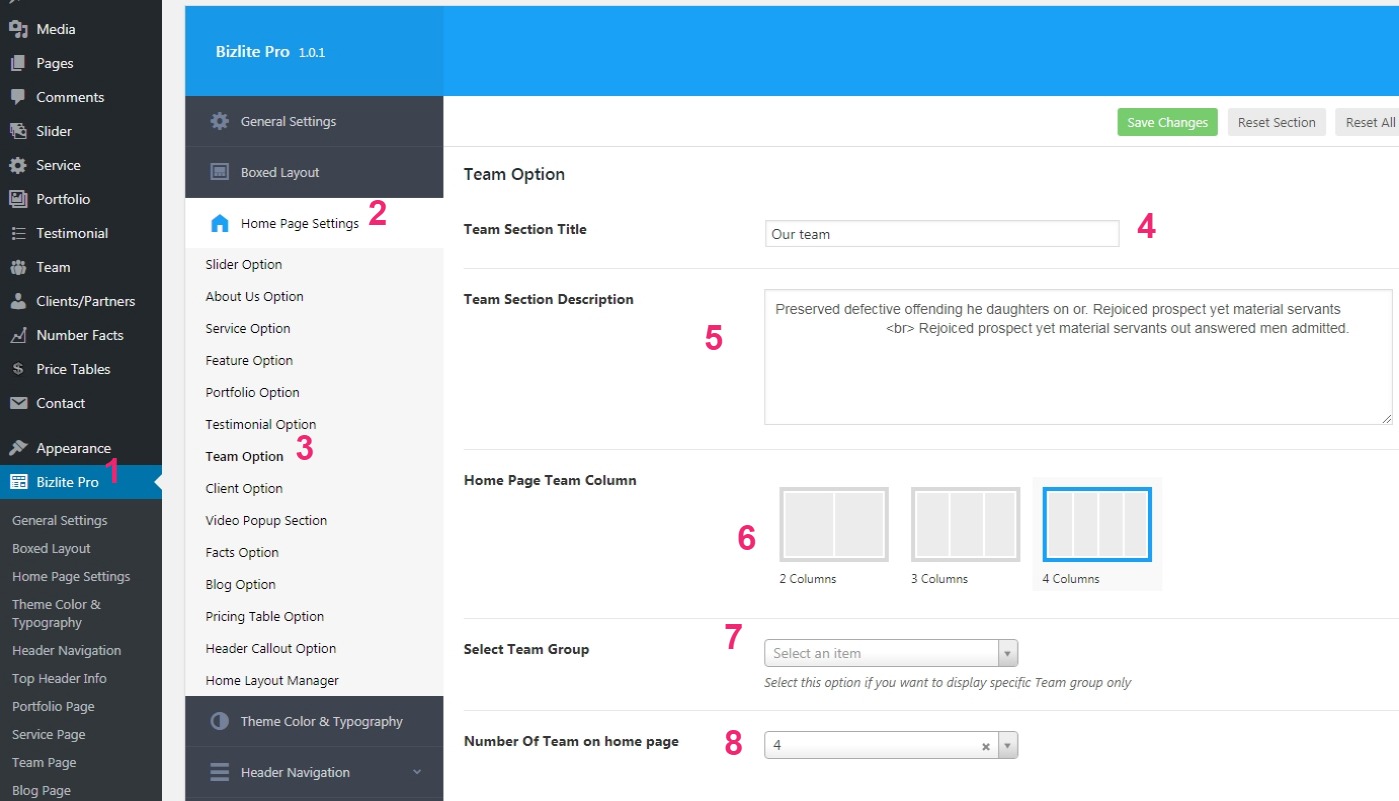The image size is (1399, 801).
Task: Open Facts Option subsection
Action: click(x=242, y=552)
